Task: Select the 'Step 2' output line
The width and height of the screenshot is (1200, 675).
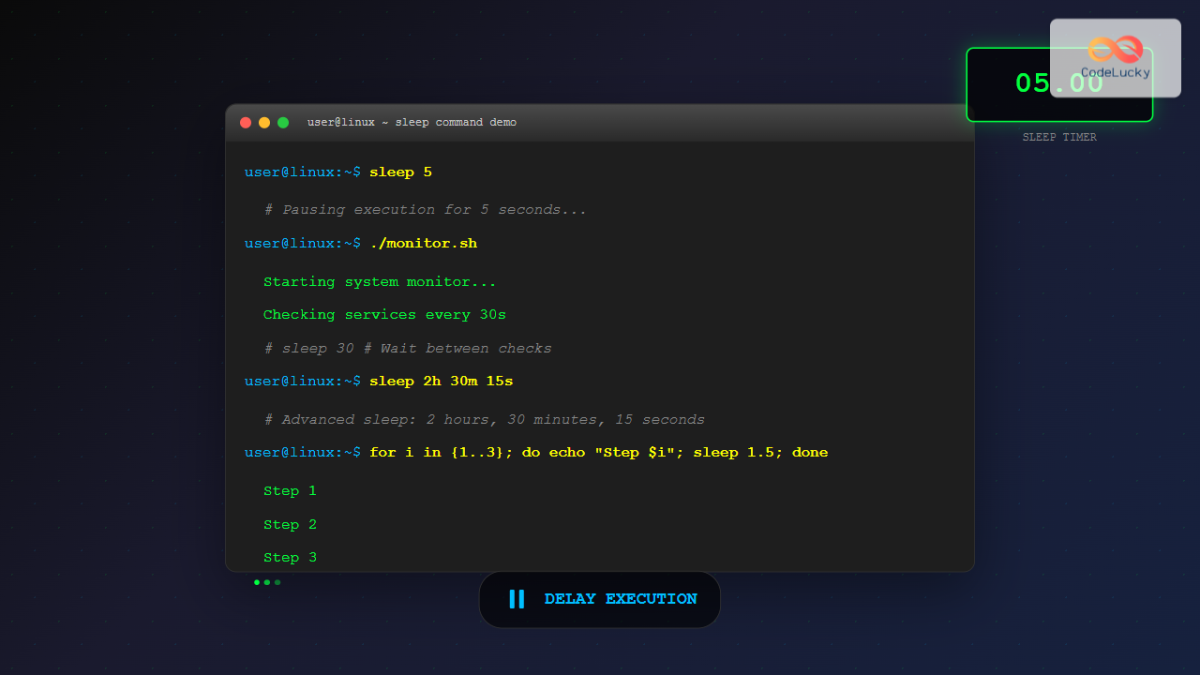Action: pos(290,524)
